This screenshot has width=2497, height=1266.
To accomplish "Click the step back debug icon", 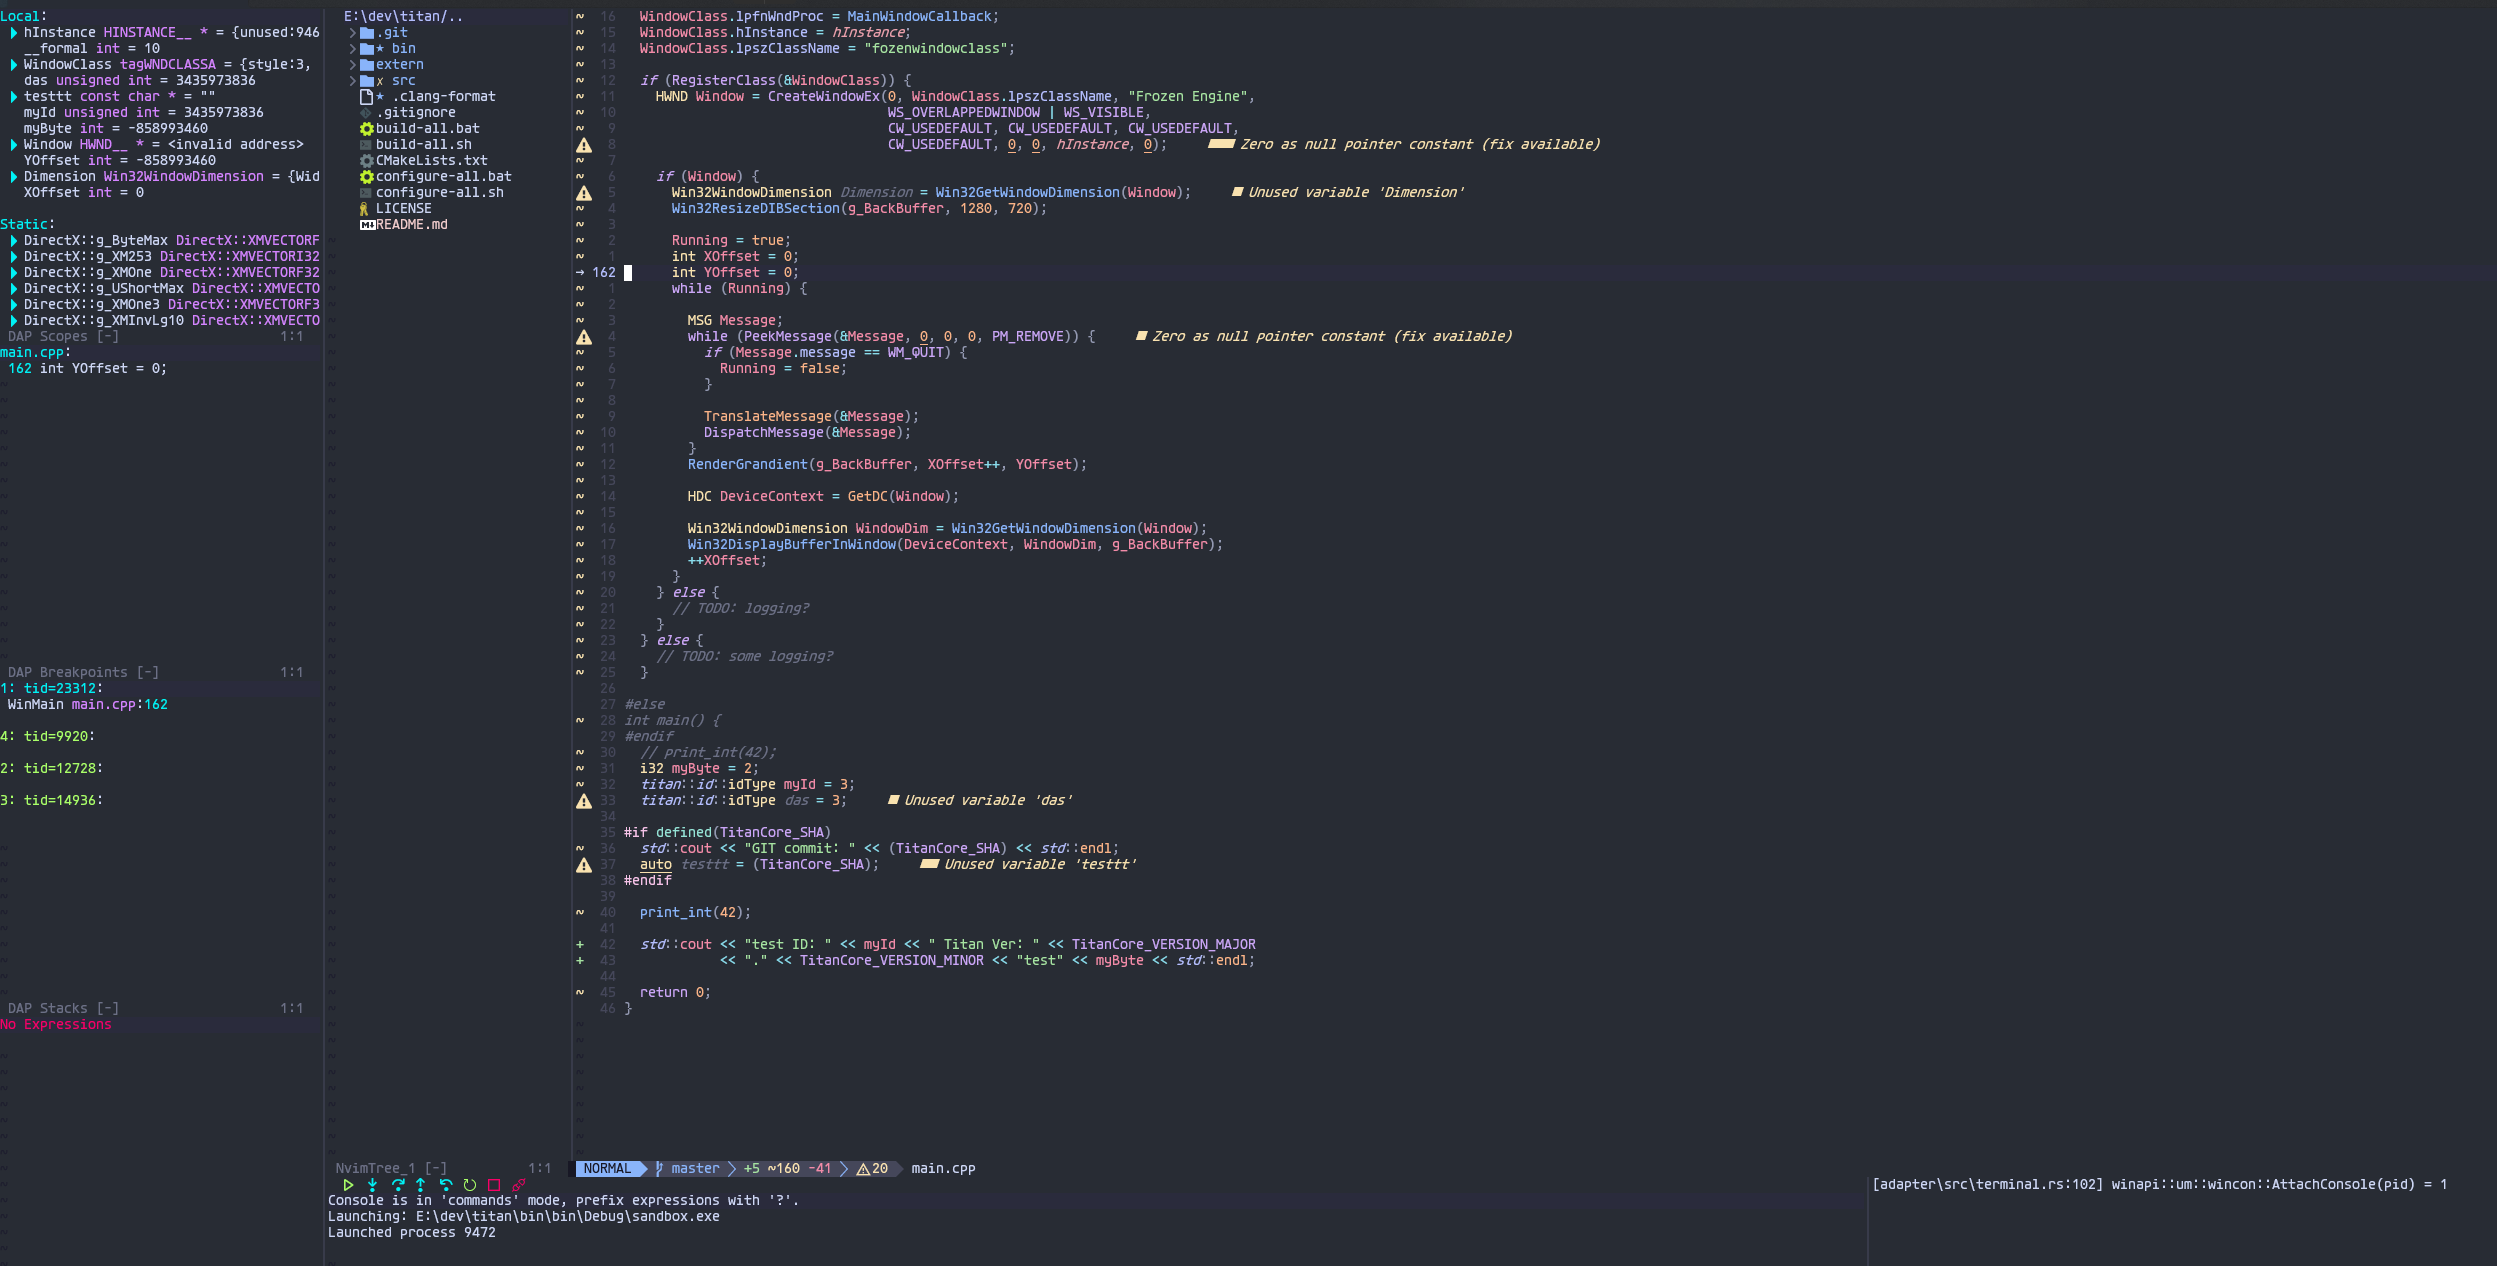I will 445,1185.
